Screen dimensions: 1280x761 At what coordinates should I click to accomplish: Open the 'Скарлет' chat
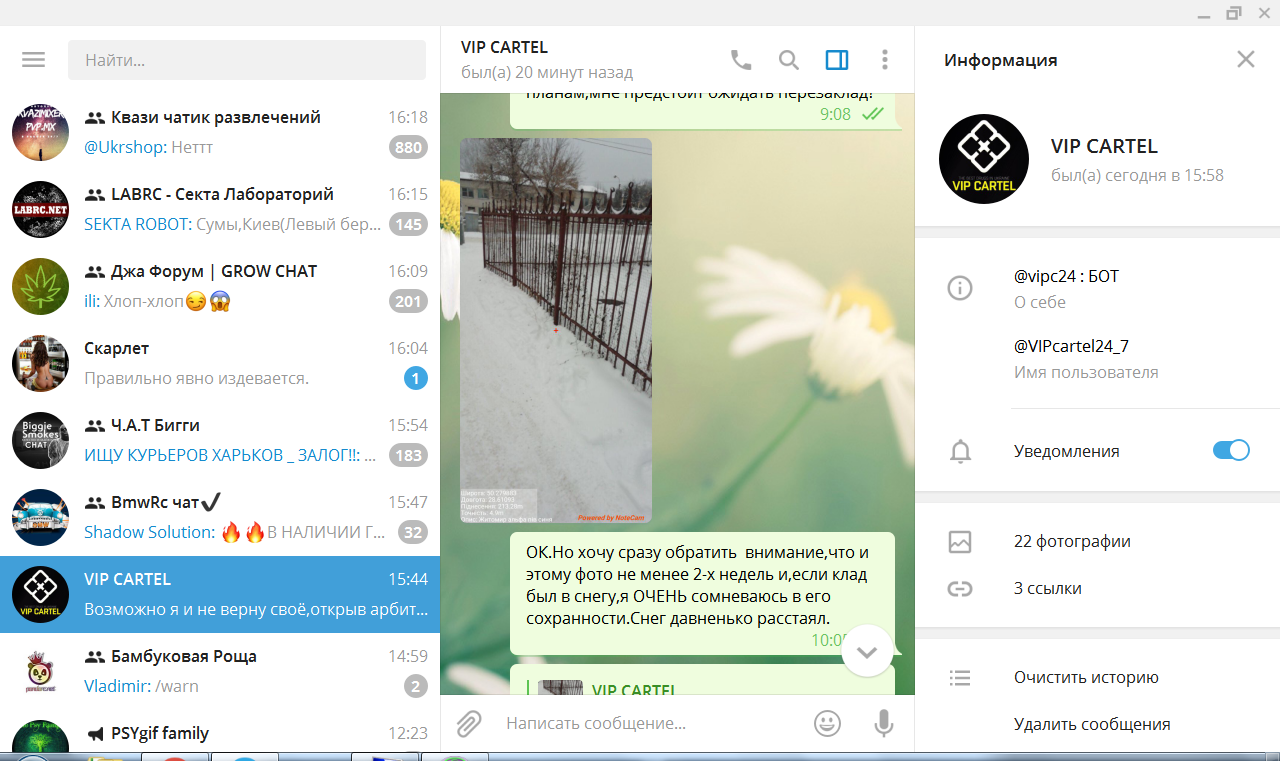click(x=220, y=363)
